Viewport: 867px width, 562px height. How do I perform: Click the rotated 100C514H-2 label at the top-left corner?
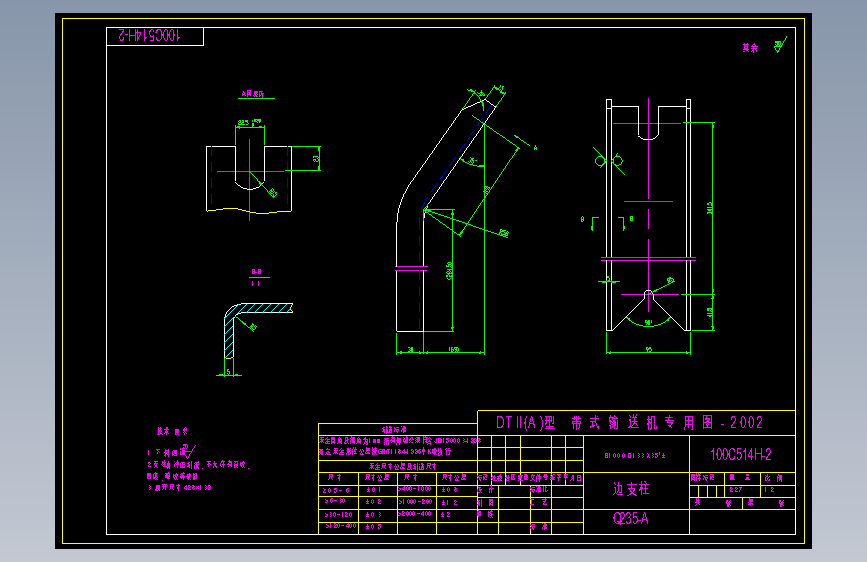click(x=150, y=35)
